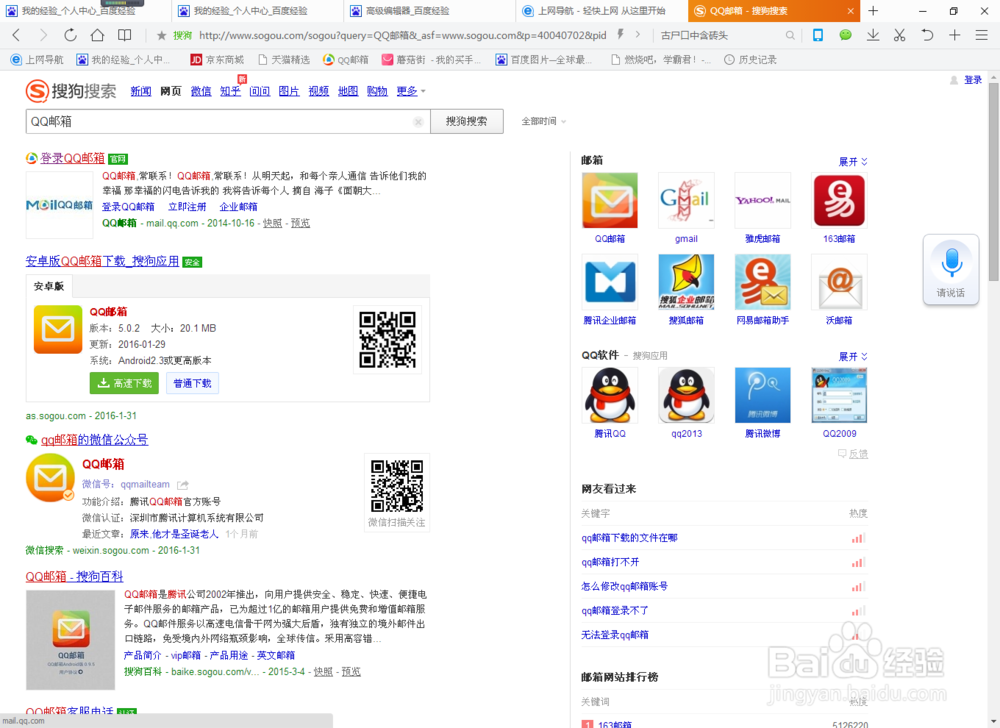Open downloads via the download arrow icon
The height and width of the screenshot is (728, 1000).
[873, 35]
